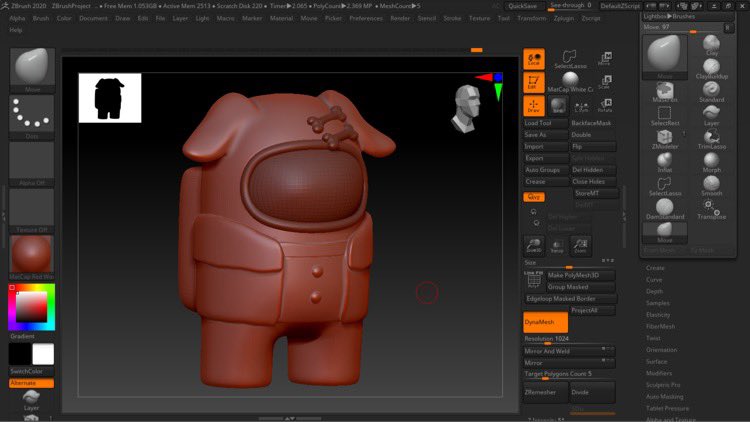Expand the Depth brush section
The height and width of the screenshot is (422, 750).
(x=654, y=291)
